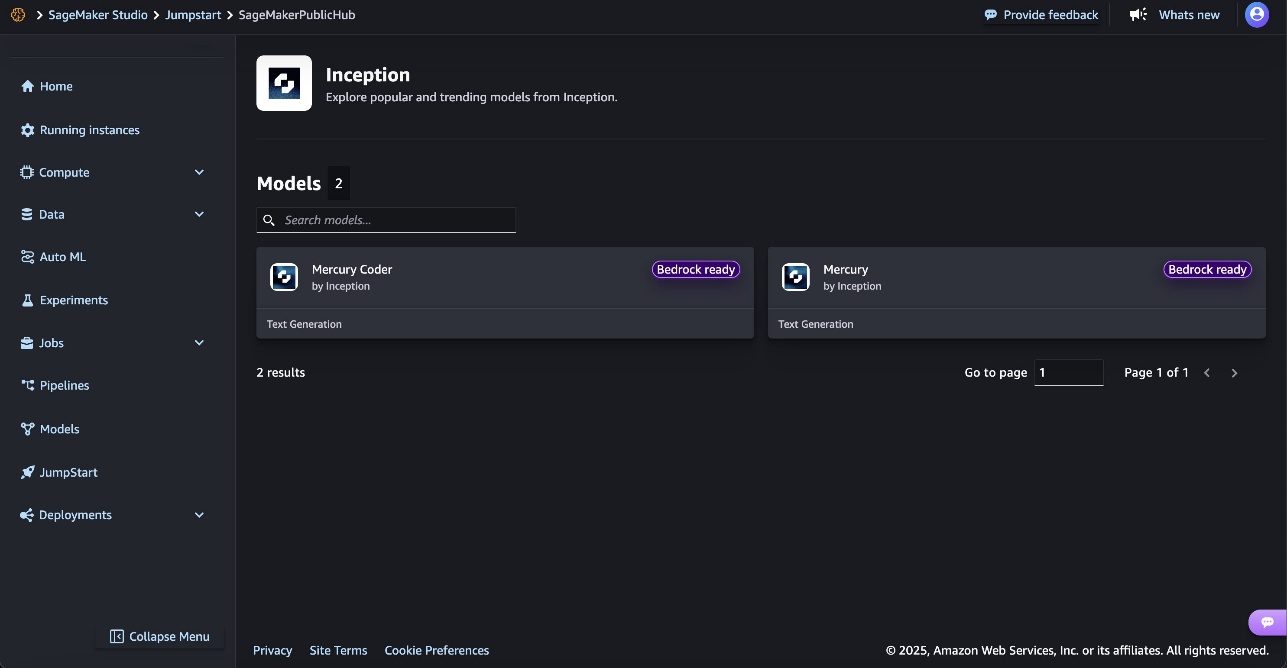Click the Inception provider logo
Viewport: 1287px width, 668px height.
point(284,83)
